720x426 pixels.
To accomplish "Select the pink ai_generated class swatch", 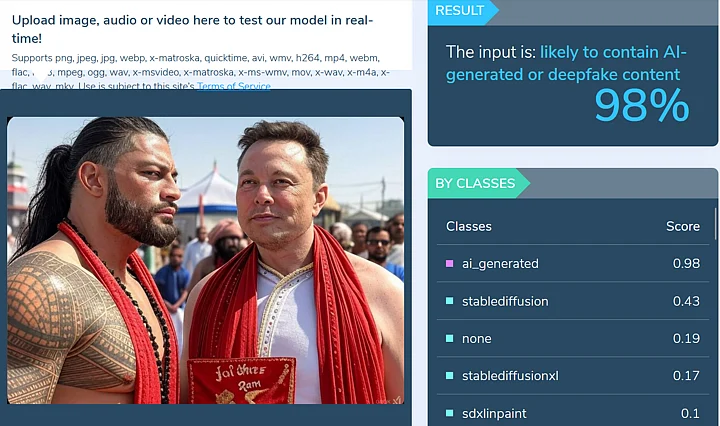I will click(450, 263).
